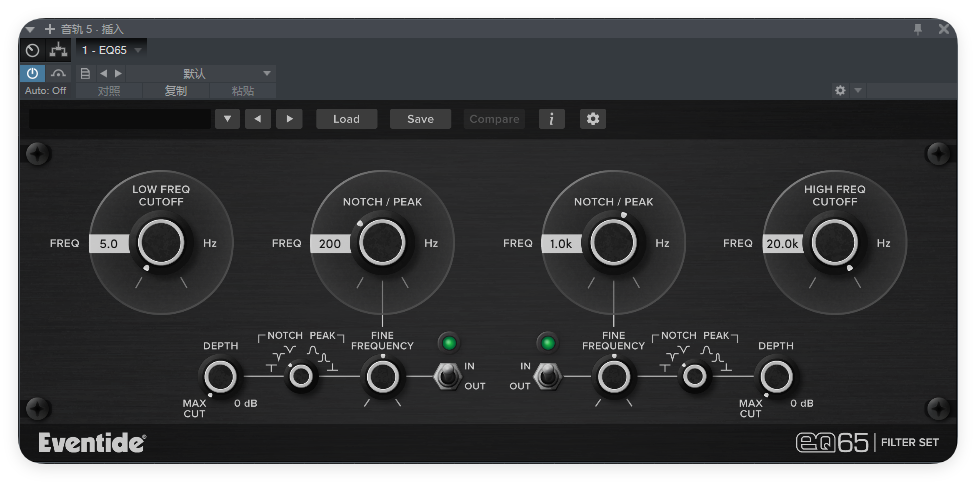Viewport: 976px width, 482px height.
Task: Open the 默认 preset dropdown
Action: (x=201, y=73)
